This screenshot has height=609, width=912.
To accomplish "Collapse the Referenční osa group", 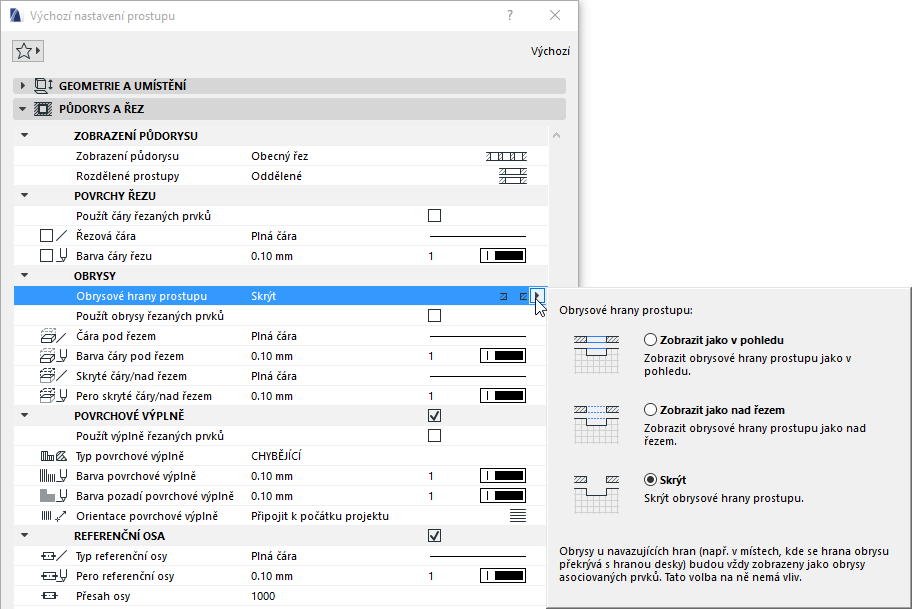I will (24, 535).
